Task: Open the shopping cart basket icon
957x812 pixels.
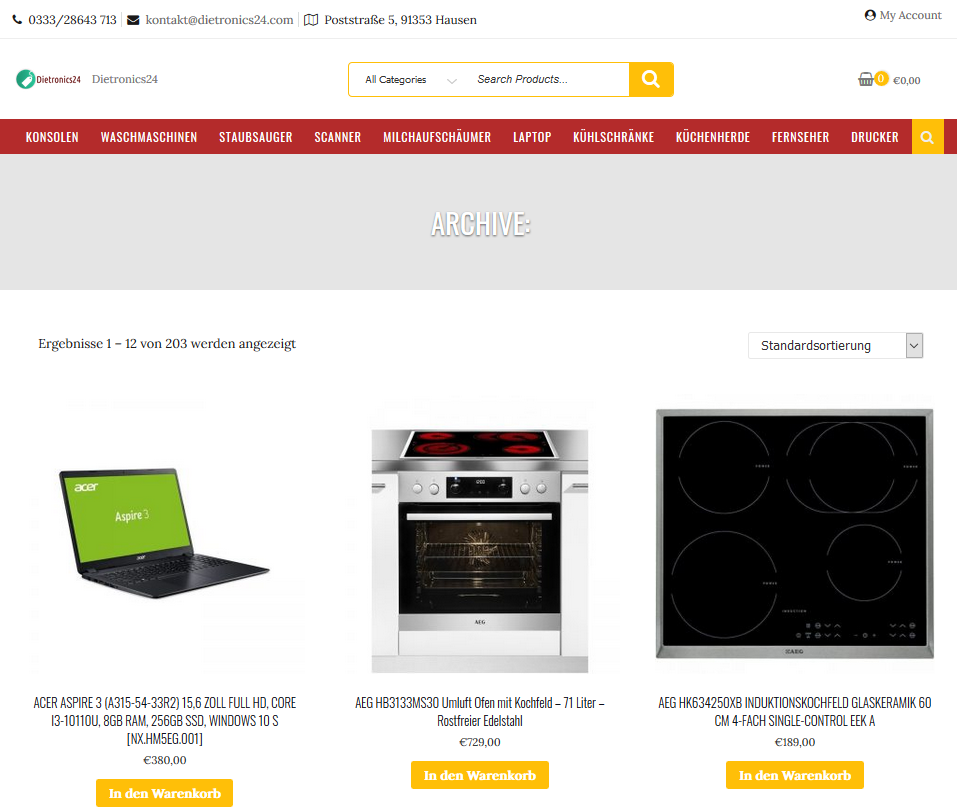Action: pos(865,79)
